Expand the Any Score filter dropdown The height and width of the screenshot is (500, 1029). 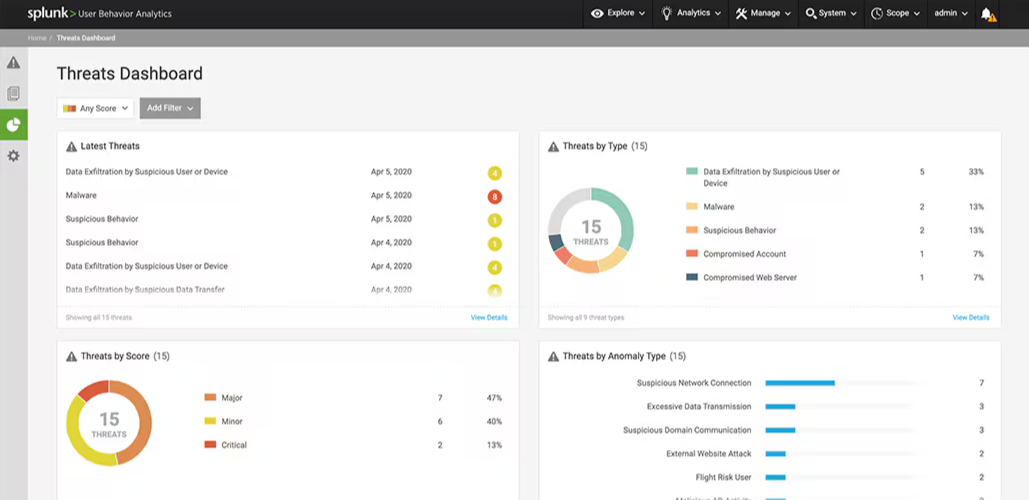coord(95,108)
